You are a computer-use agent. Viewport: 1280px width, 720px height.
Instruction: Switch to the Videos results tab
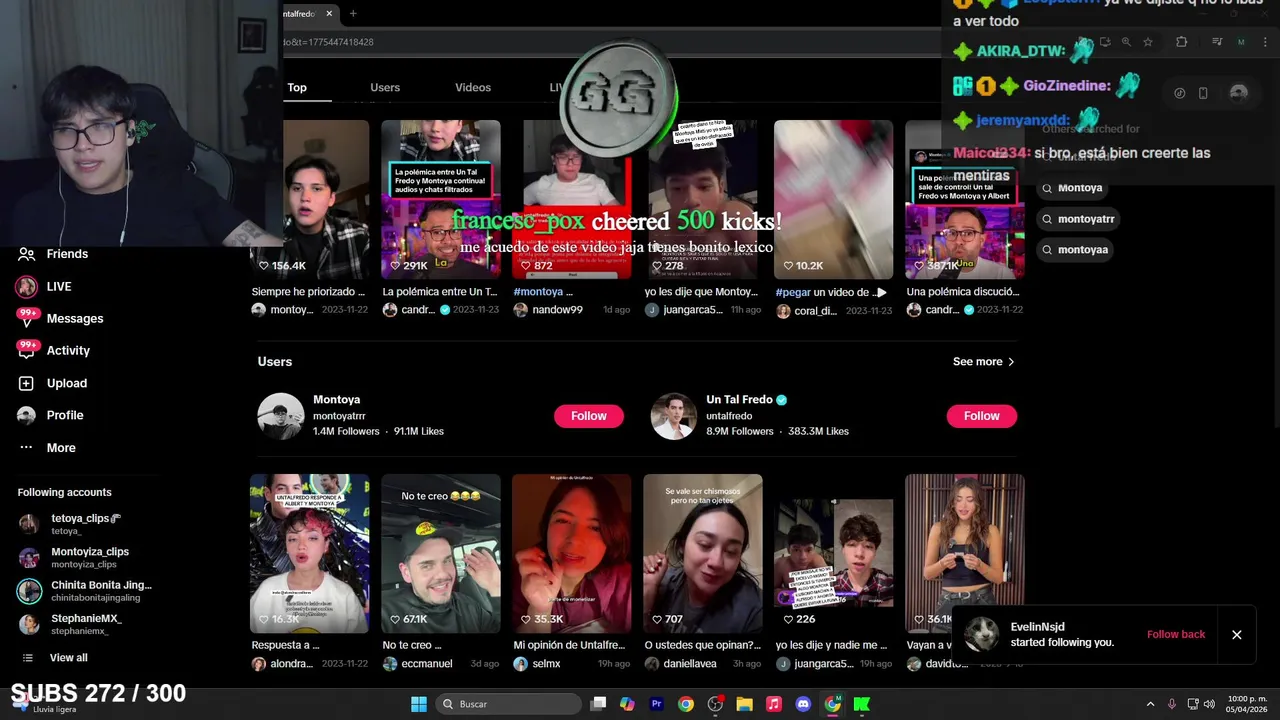tap(473, 88)
